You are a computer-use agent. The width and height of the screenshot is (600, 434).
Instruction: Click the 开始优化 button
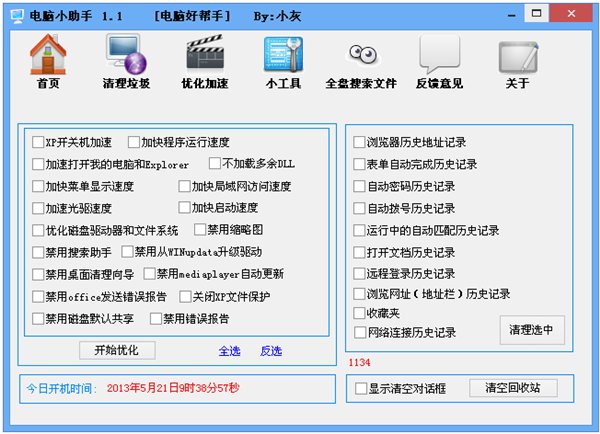point(117,350)
